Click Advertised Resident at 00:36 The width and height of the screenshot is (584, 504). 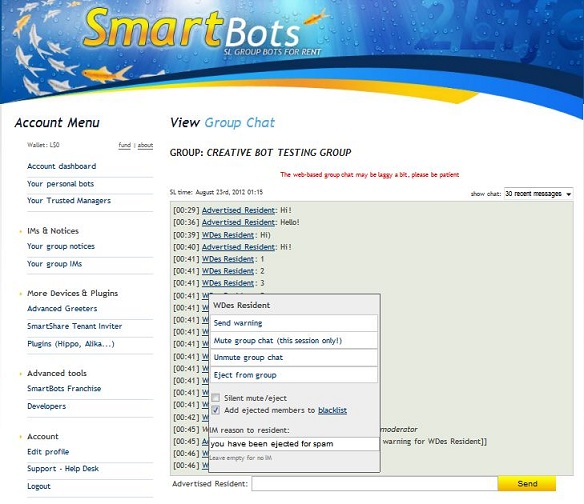tap(238, 222)
